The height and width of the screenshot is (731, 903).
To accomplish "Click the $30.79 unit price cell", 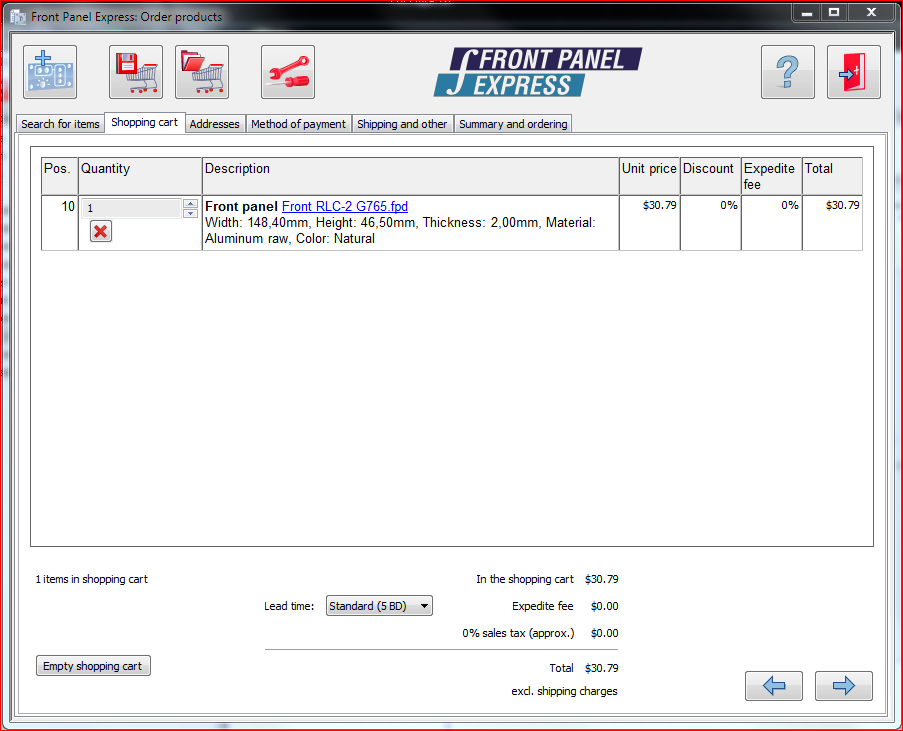I will 650,223.
